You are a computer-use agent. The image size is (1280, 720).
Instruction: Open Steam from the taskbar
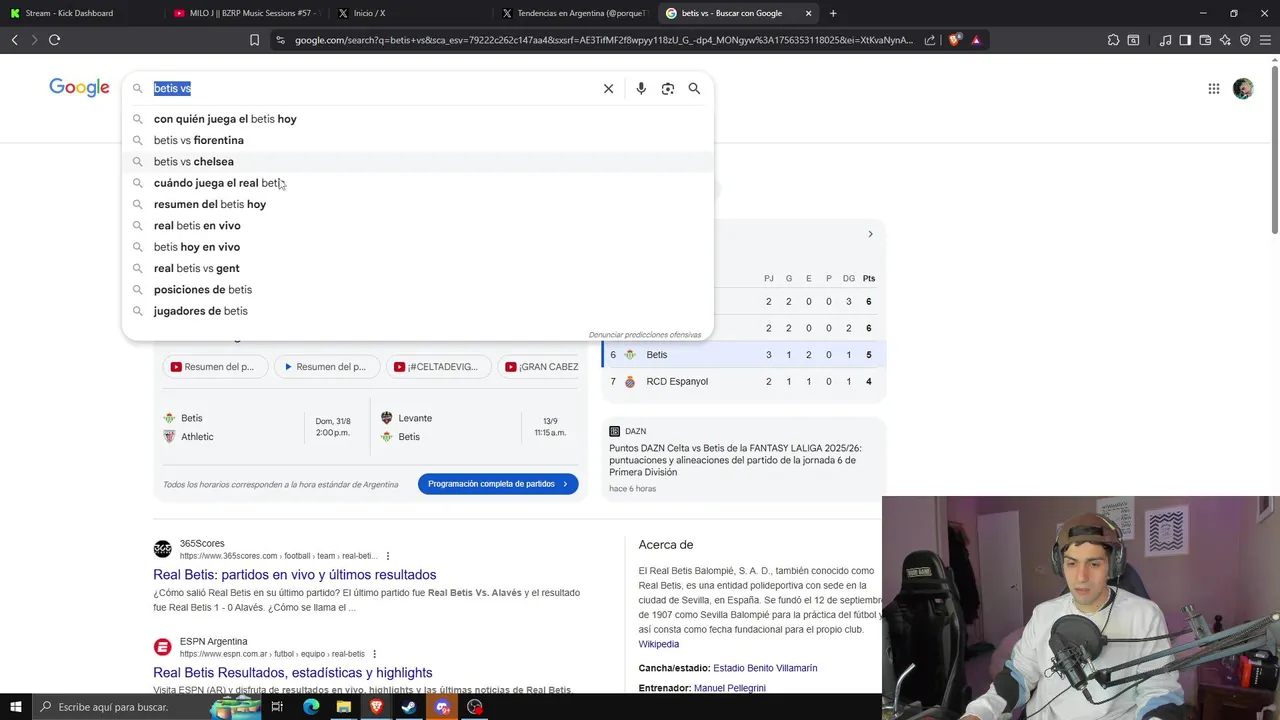pyautogui.click(x=409, y=707)
